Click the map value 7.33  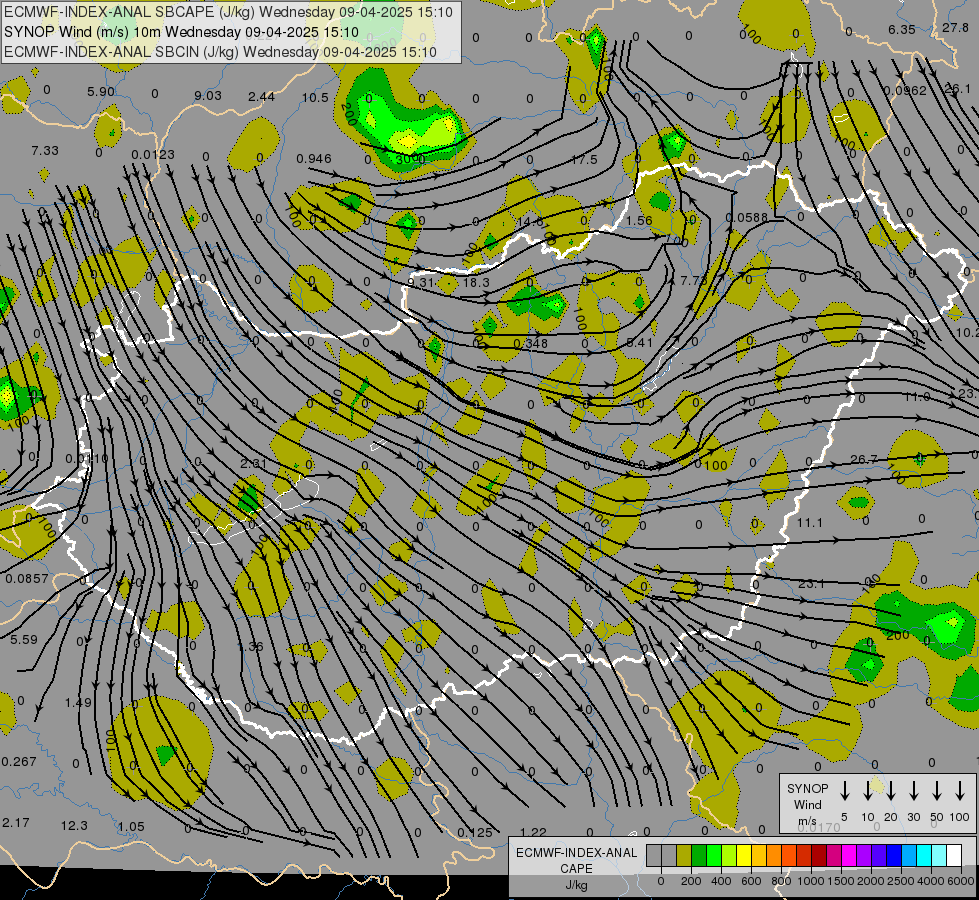coord(45,151)
